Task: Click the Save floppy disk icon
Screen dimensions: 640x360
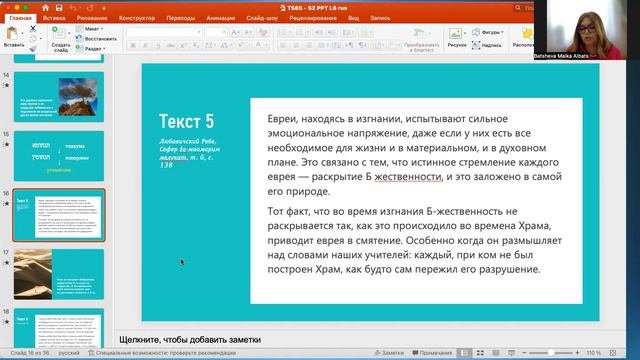Action: coord(59,8)
